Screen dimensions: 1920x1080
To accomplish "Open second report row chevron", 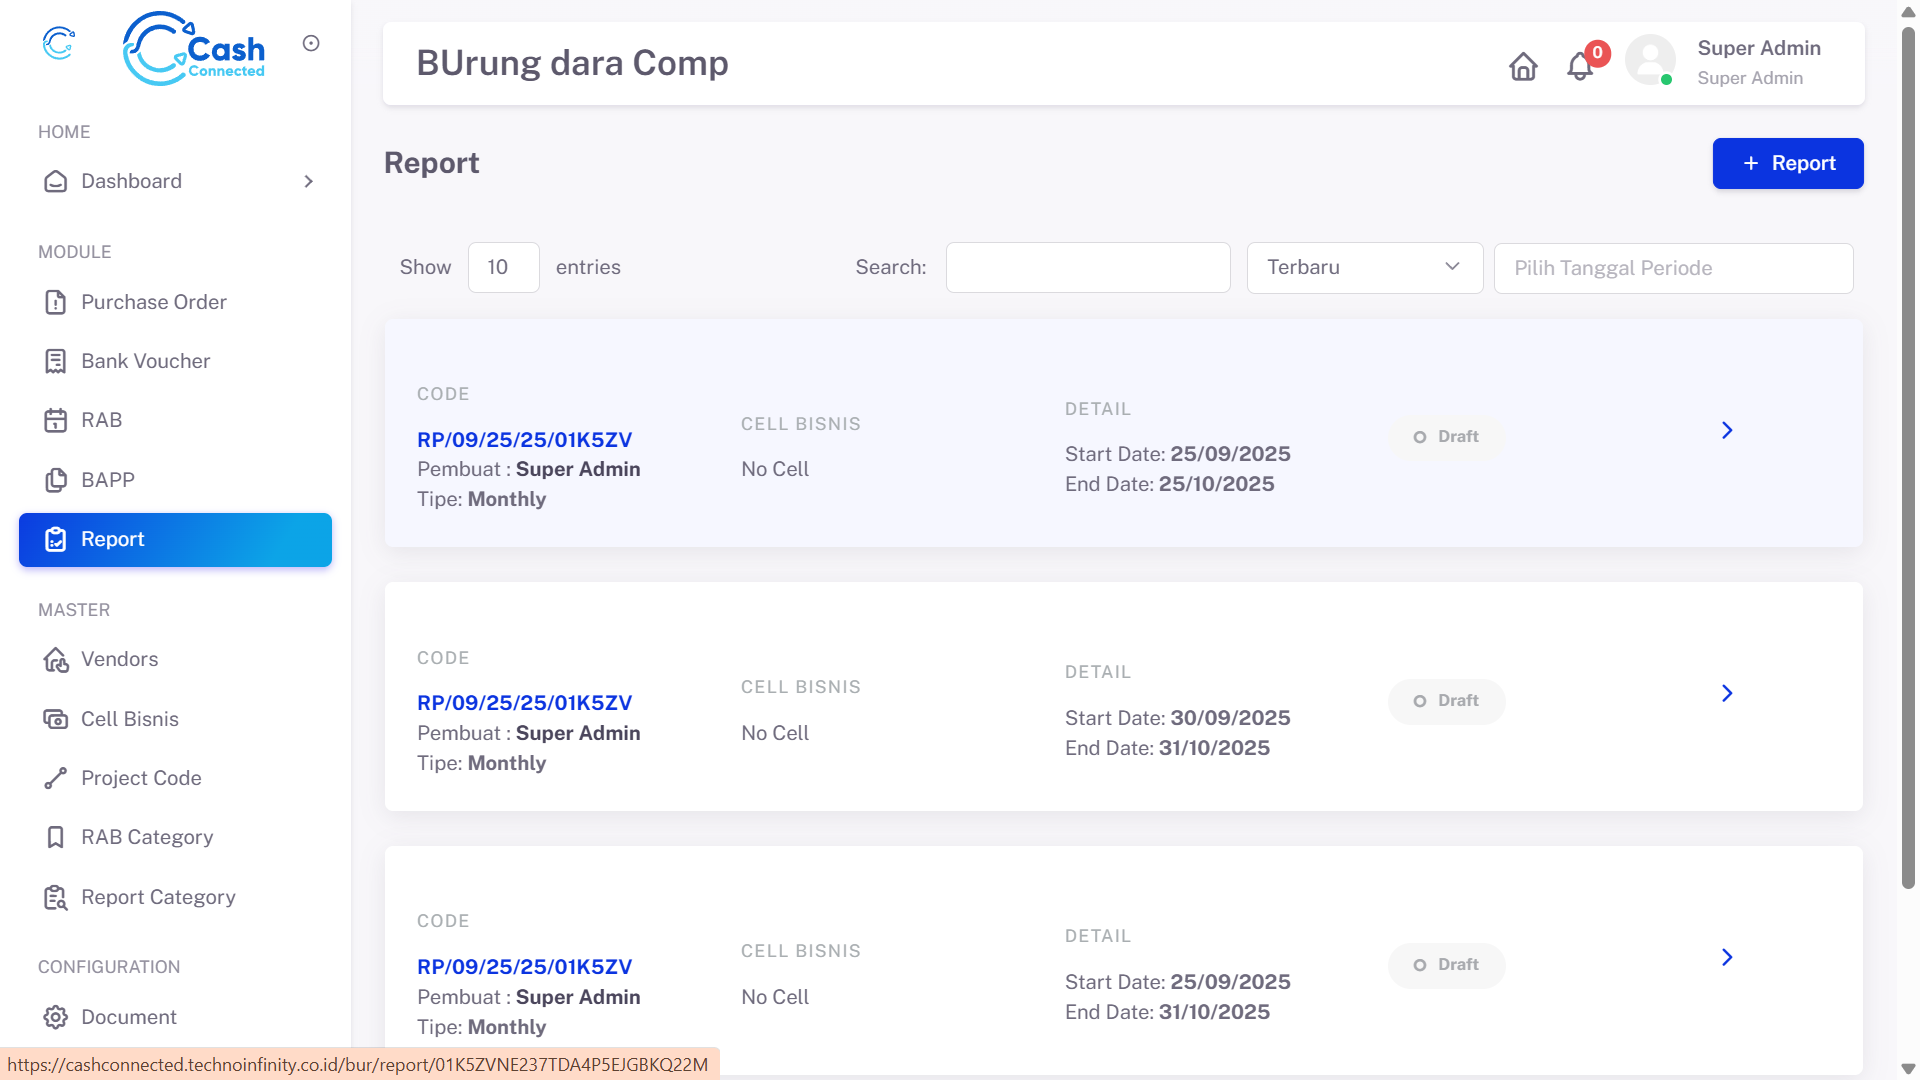I will [x=1727, y=694].
